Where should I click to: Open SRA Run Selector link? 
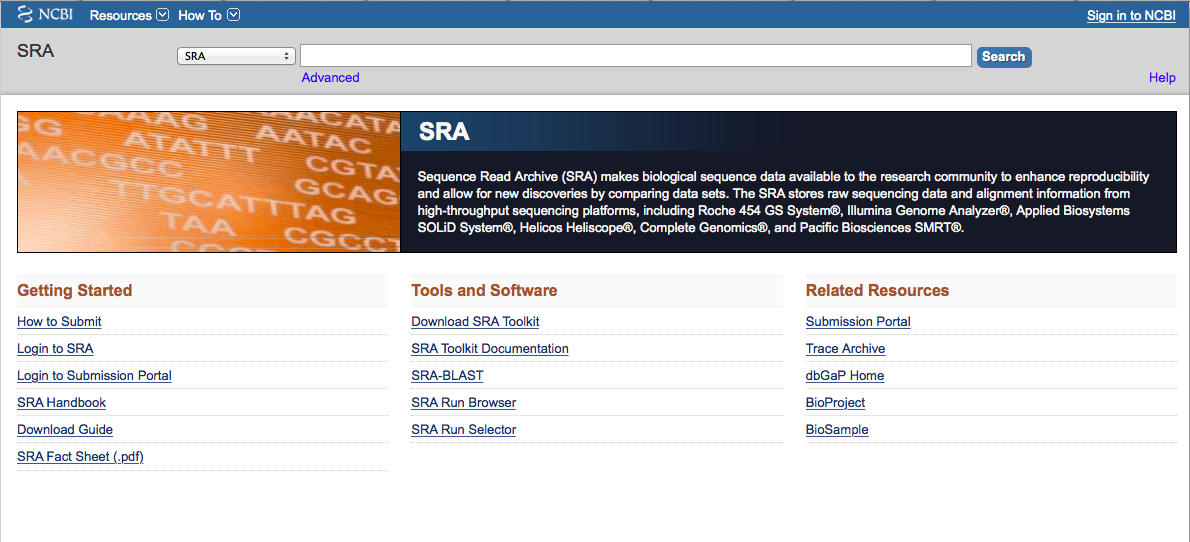(464, 430)
